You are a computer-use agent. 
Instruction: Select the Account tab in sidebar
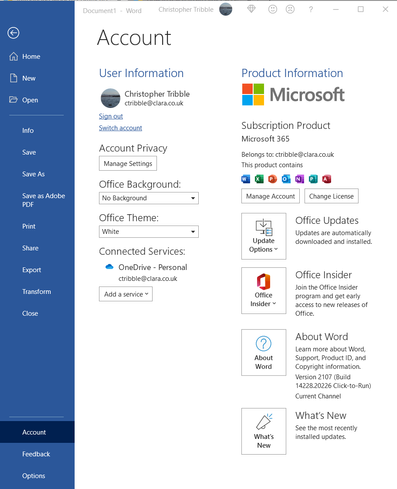click(37, 432)
